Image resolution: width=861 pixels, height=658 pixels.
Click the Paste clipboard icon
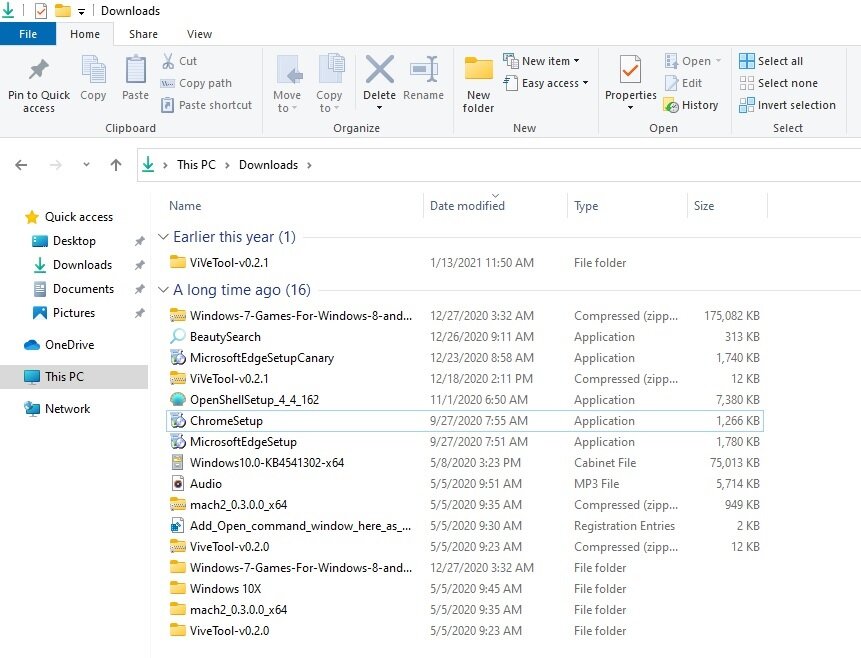pos(135,71)
